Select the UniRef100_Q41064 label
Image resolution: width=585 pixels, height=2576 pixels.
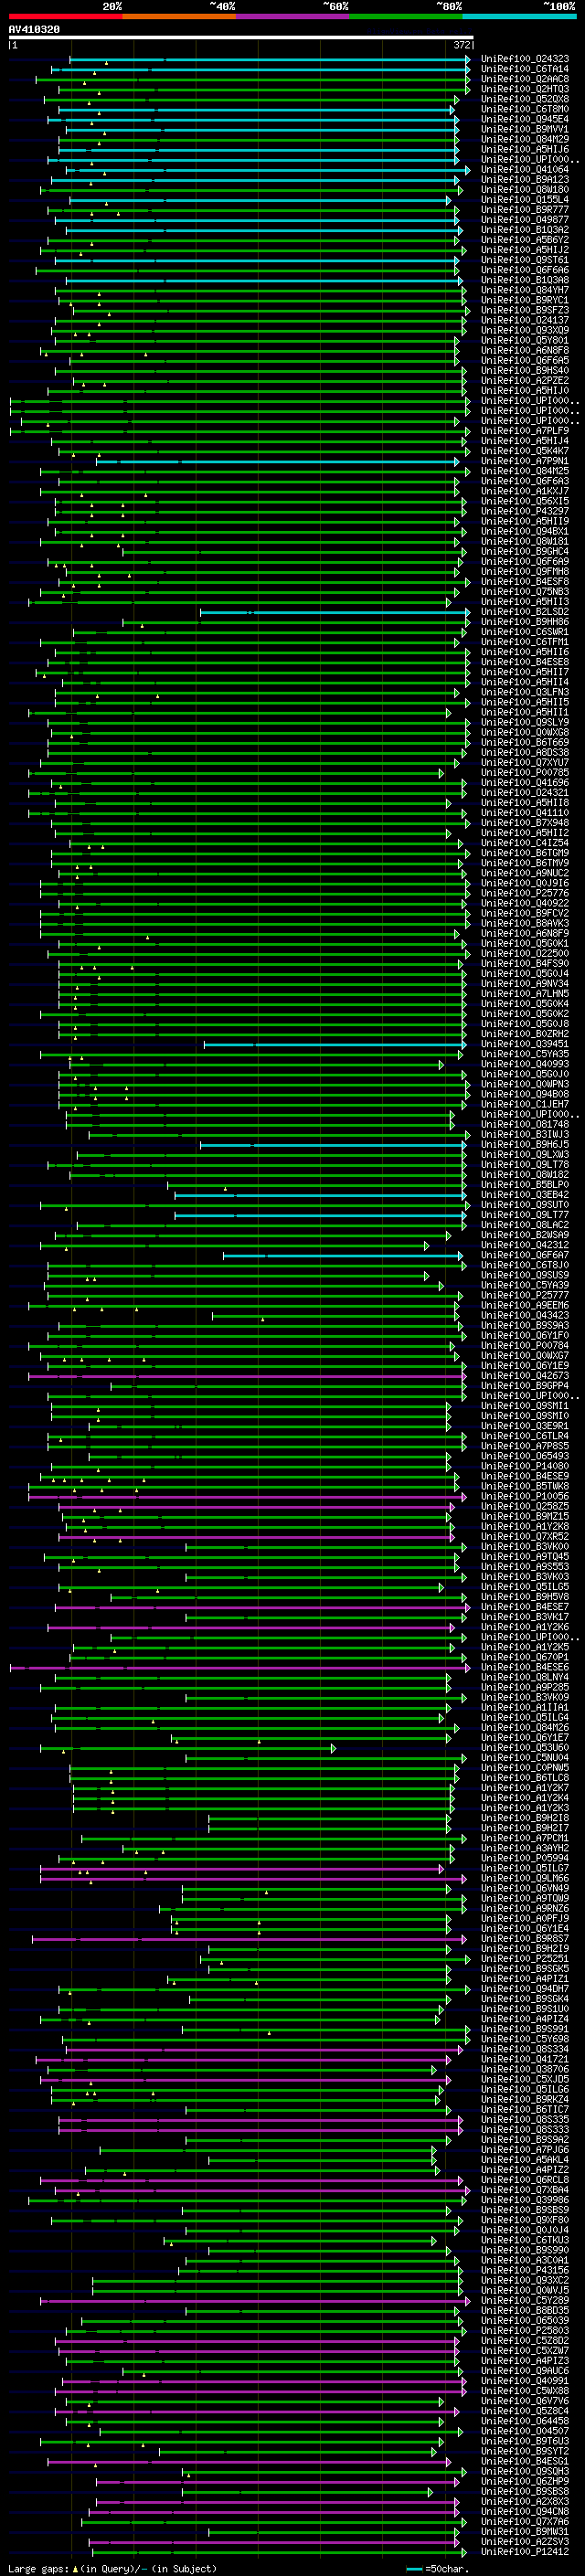pos(525,169)
